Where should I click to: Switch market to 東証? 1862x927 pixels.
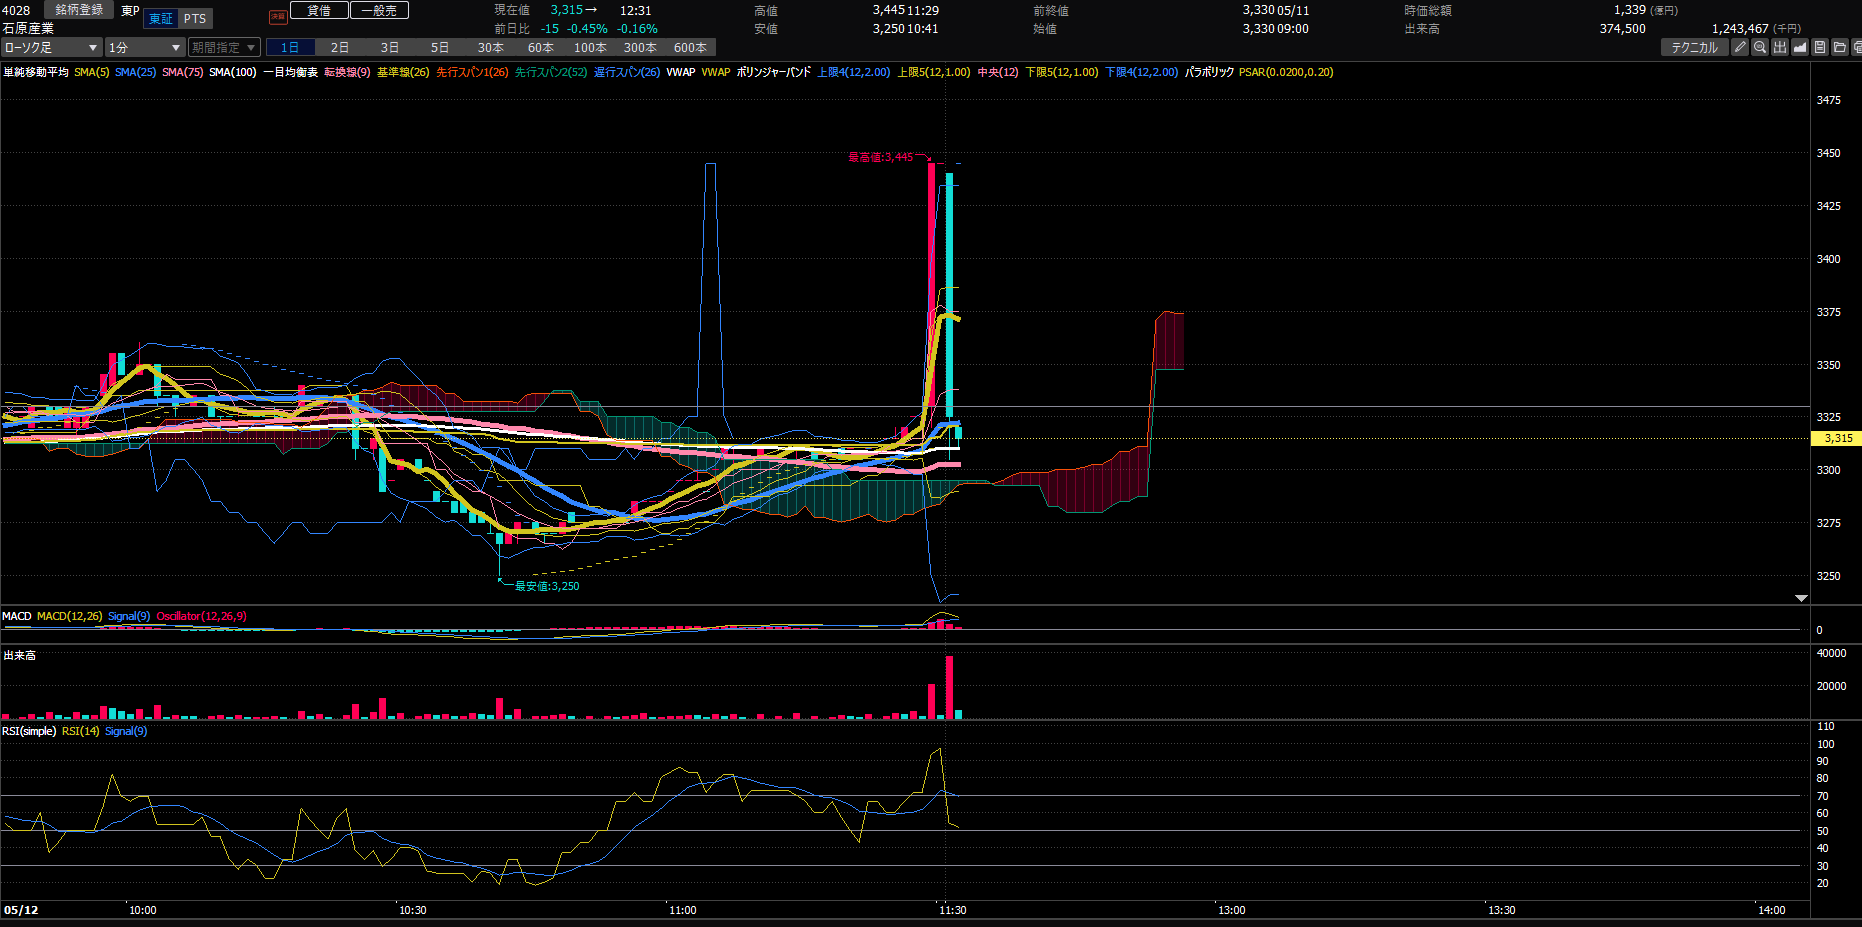(x=161, y=19)
